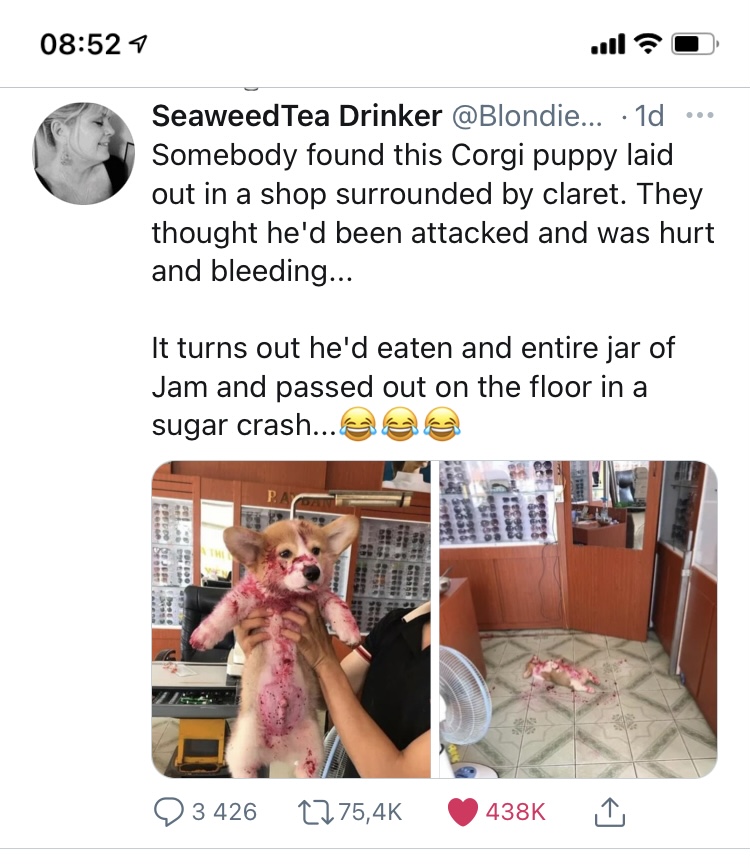
Task: Open SeaweedTea Drinker's profile picture
Action: (x=84, y=153)
